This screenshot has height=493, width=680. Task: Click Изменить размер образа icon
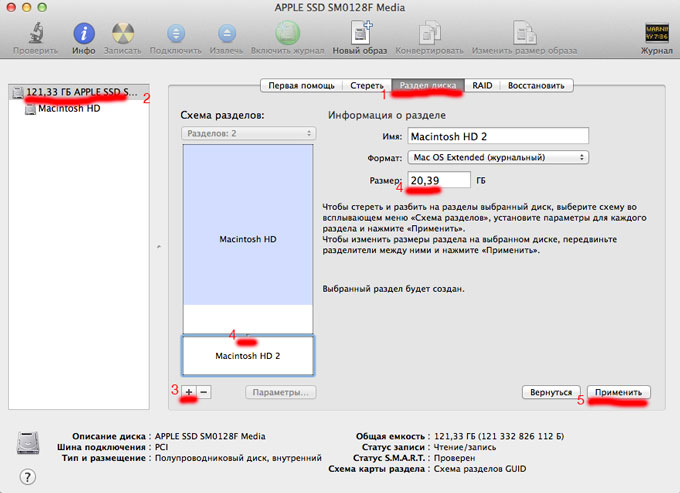(x=525, y=33)
